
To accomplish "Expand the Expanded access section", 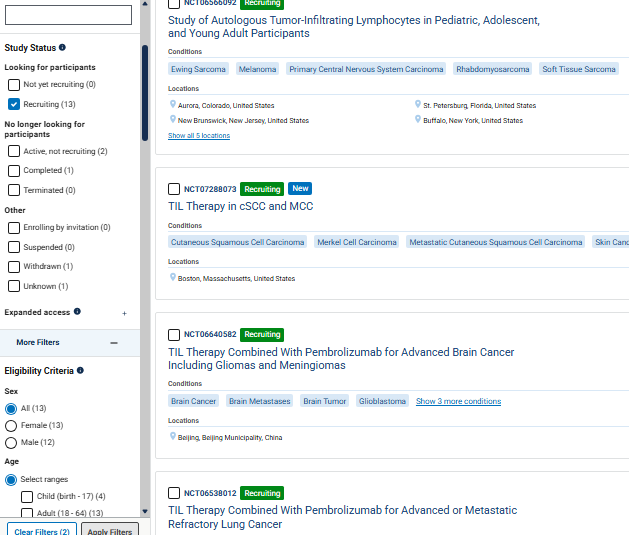I will tap(124, 313).
